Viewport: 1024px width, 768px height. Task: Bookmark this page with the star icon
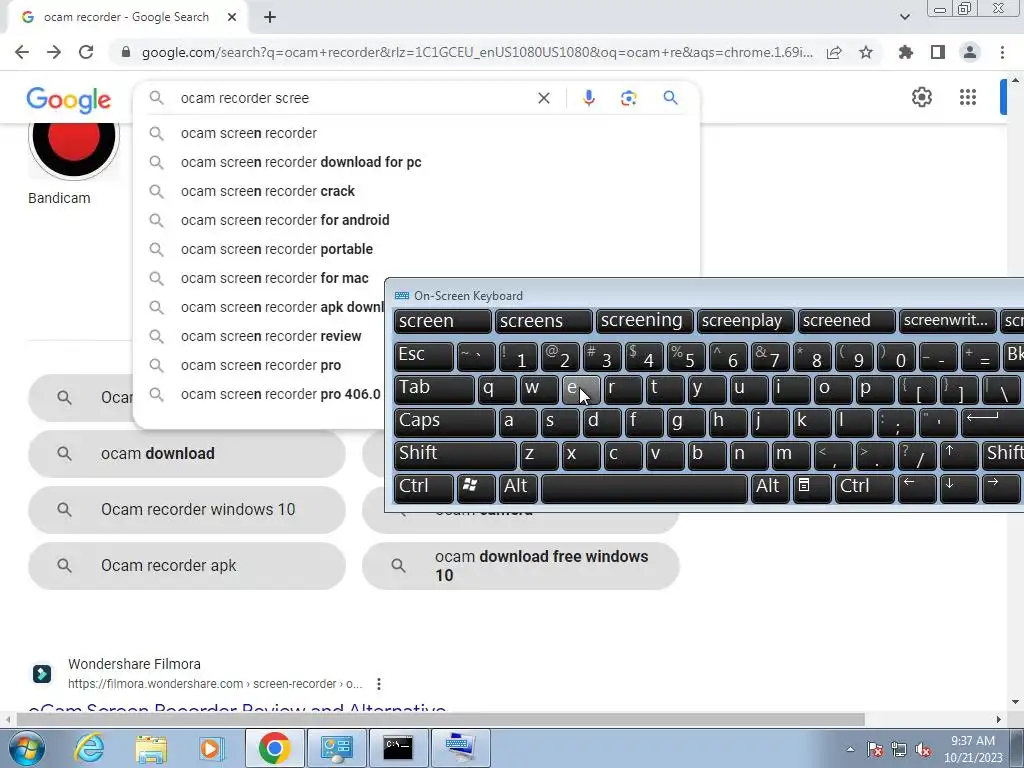click(x=866, y=52)
